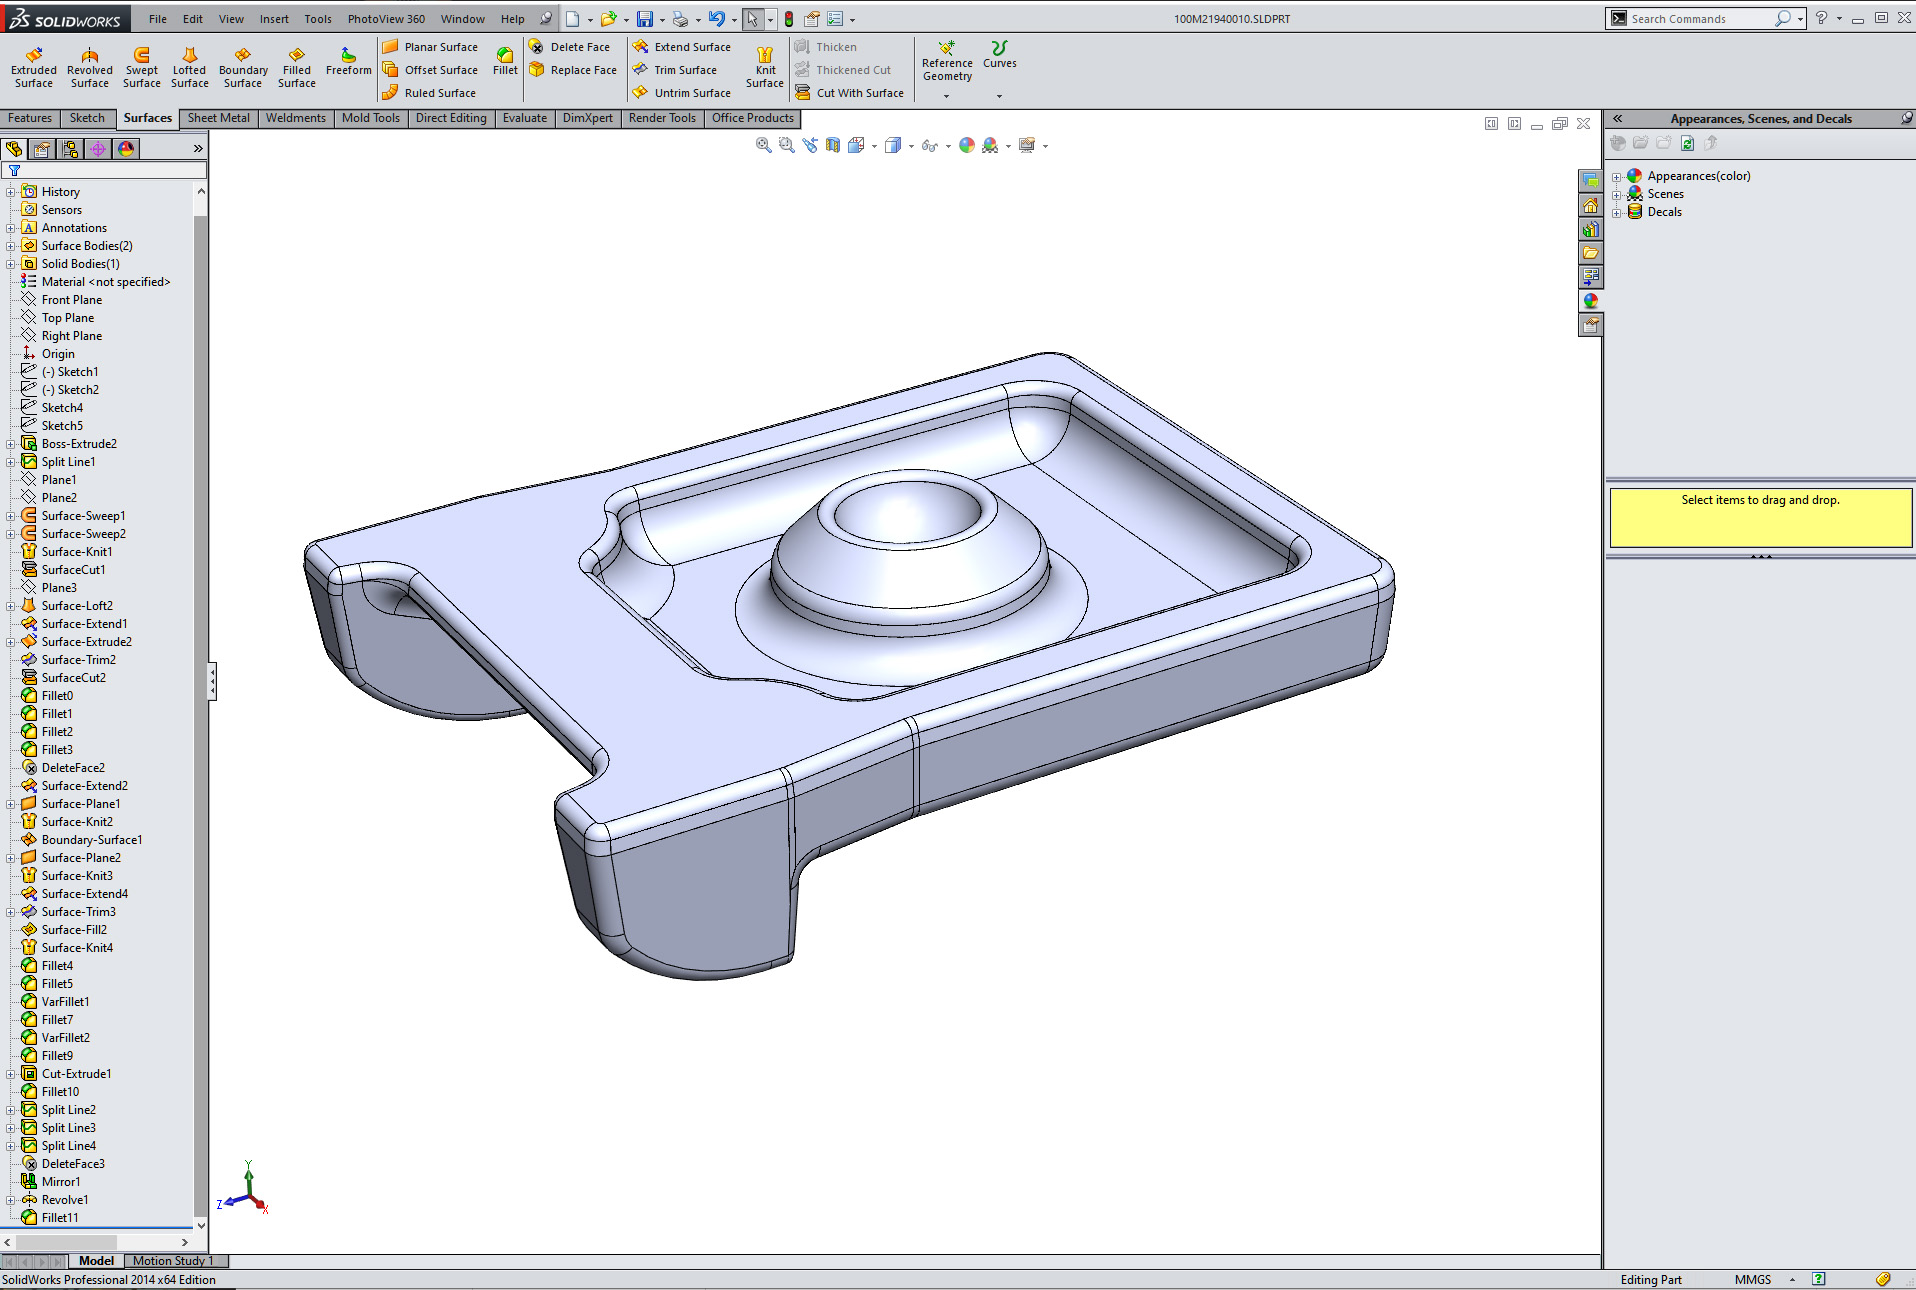
Task: Open the Reference Geometry dropdown arrow
Action: click(x=946, y=97)
